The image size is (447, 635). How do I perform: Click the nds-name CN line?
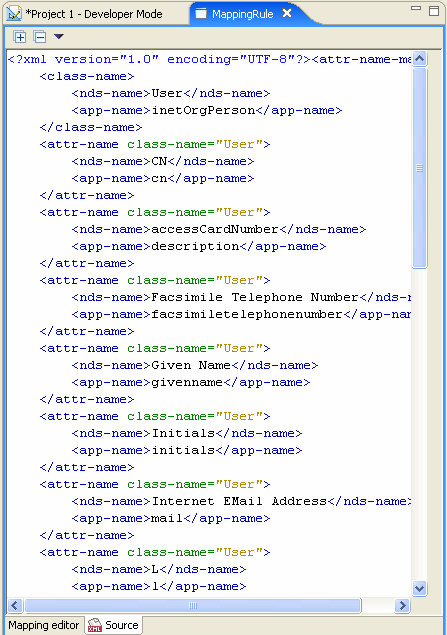click(x=163, y=162)
